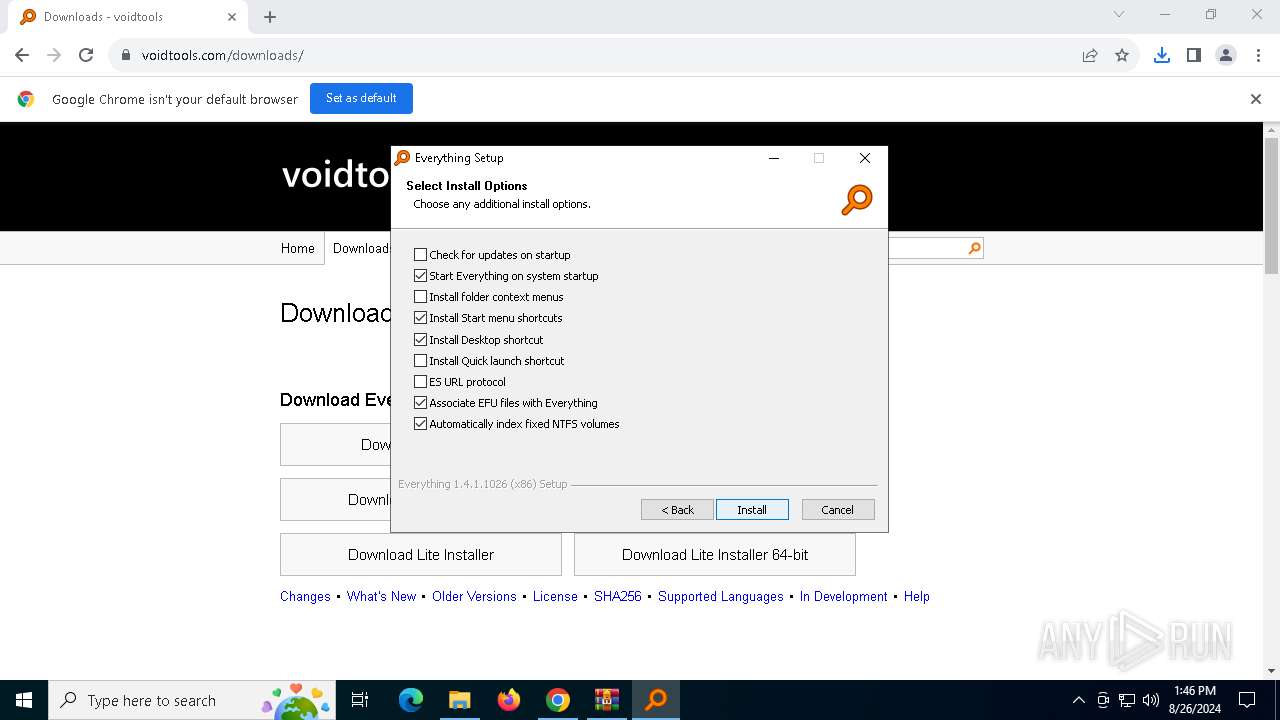This screenshot has height=720, width=1280.
Task: Open Task View on taskbar
Action: coord(360,700)
